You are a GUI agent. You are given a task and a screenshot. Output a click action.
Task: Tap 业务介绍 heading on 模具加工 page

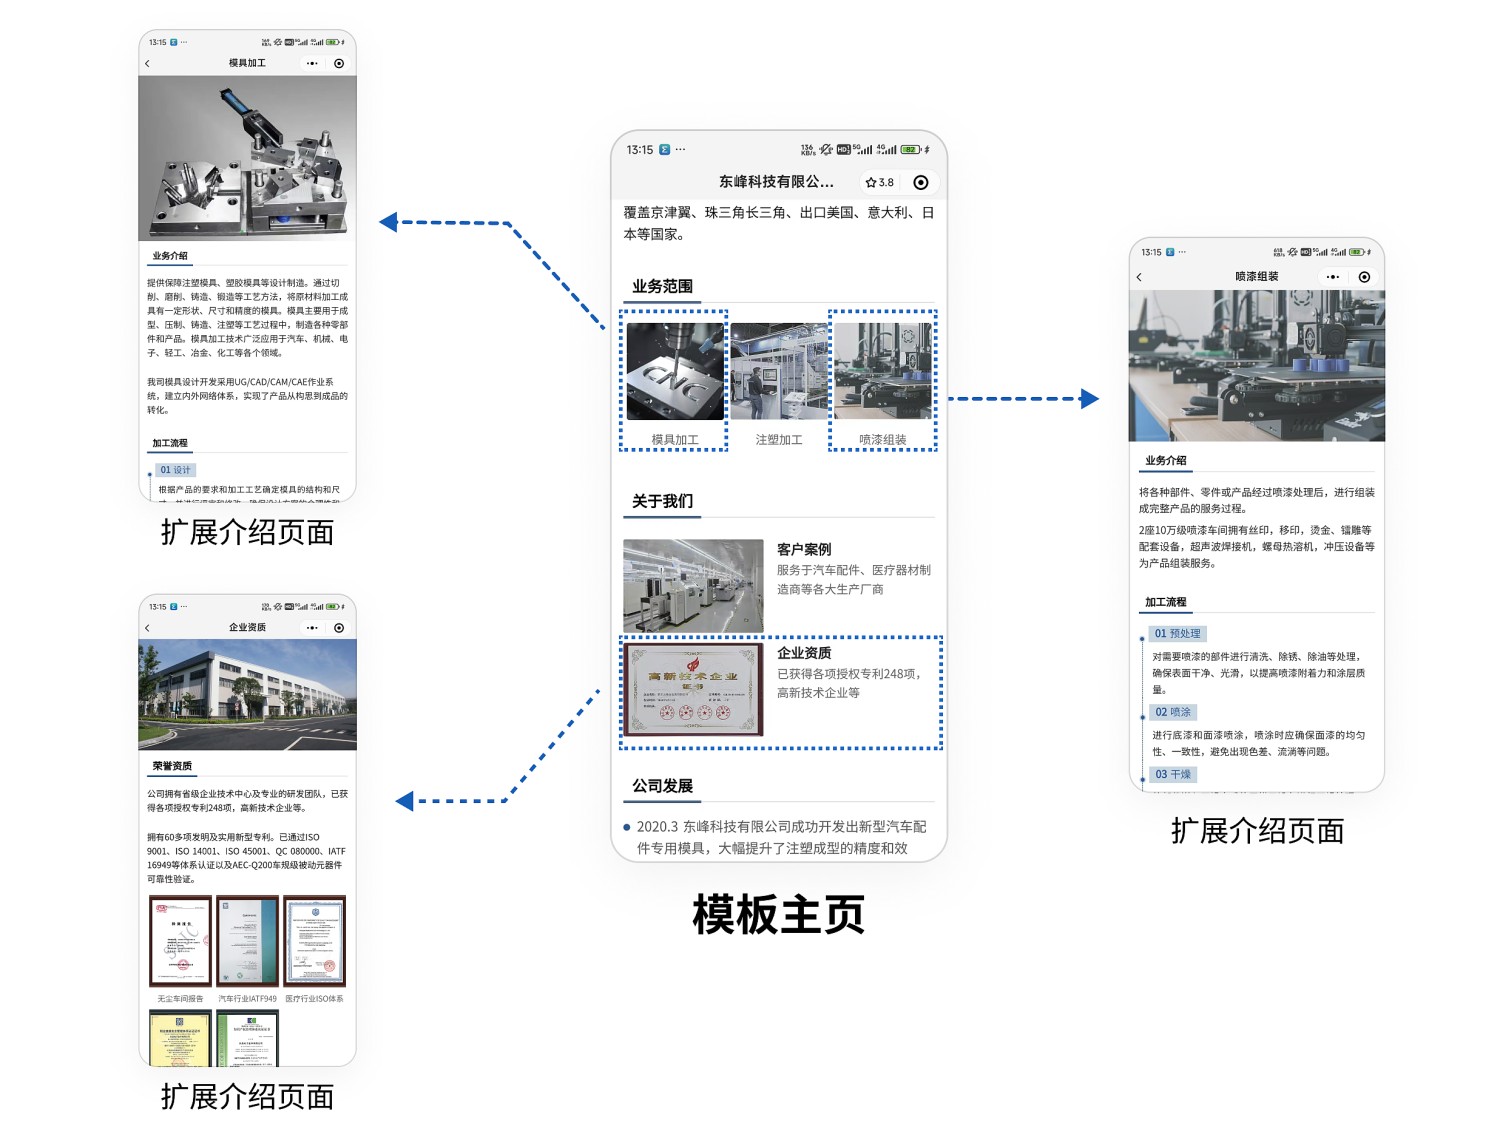[x=170, y=256]
